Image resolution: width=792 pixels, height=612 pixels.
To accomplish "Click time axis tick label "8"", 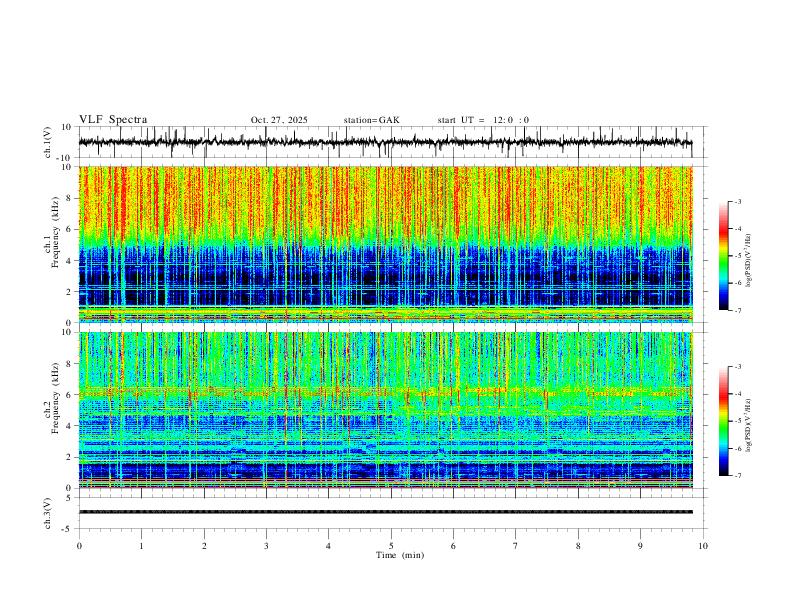I will (x=578, y=546).
